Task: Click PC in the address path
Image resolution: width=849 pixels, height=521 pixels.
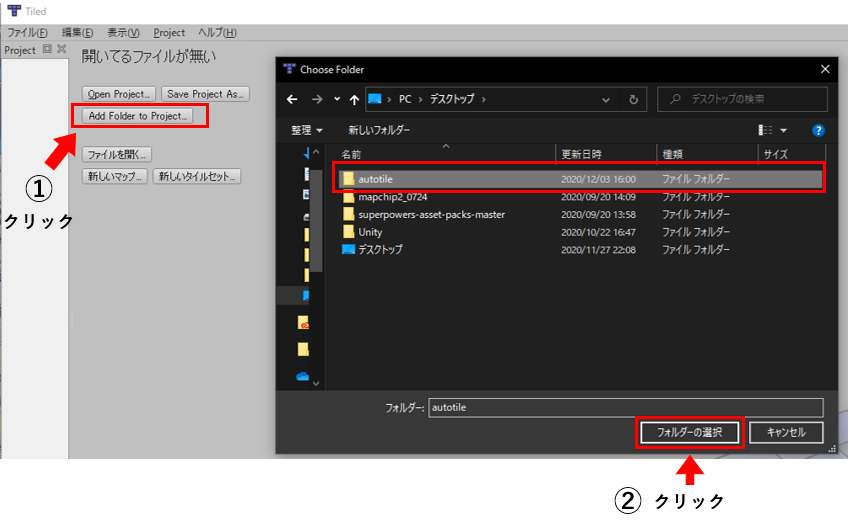Action: (x=405, y=99)
